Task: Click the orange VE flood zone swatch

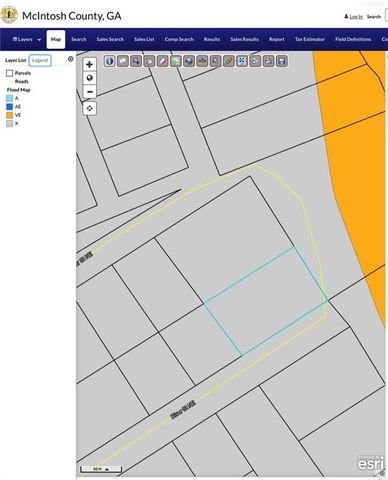Action: point(9,115)
